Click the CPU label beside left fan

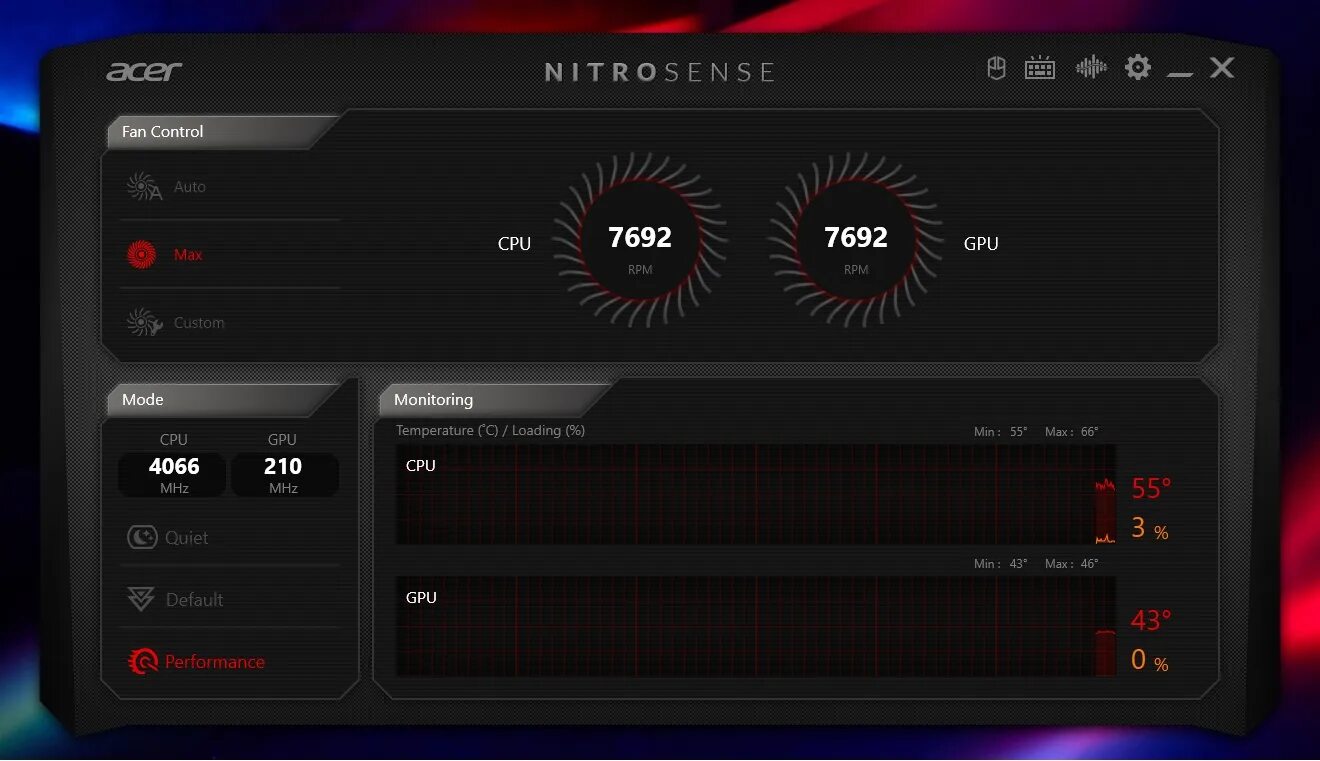514,244
